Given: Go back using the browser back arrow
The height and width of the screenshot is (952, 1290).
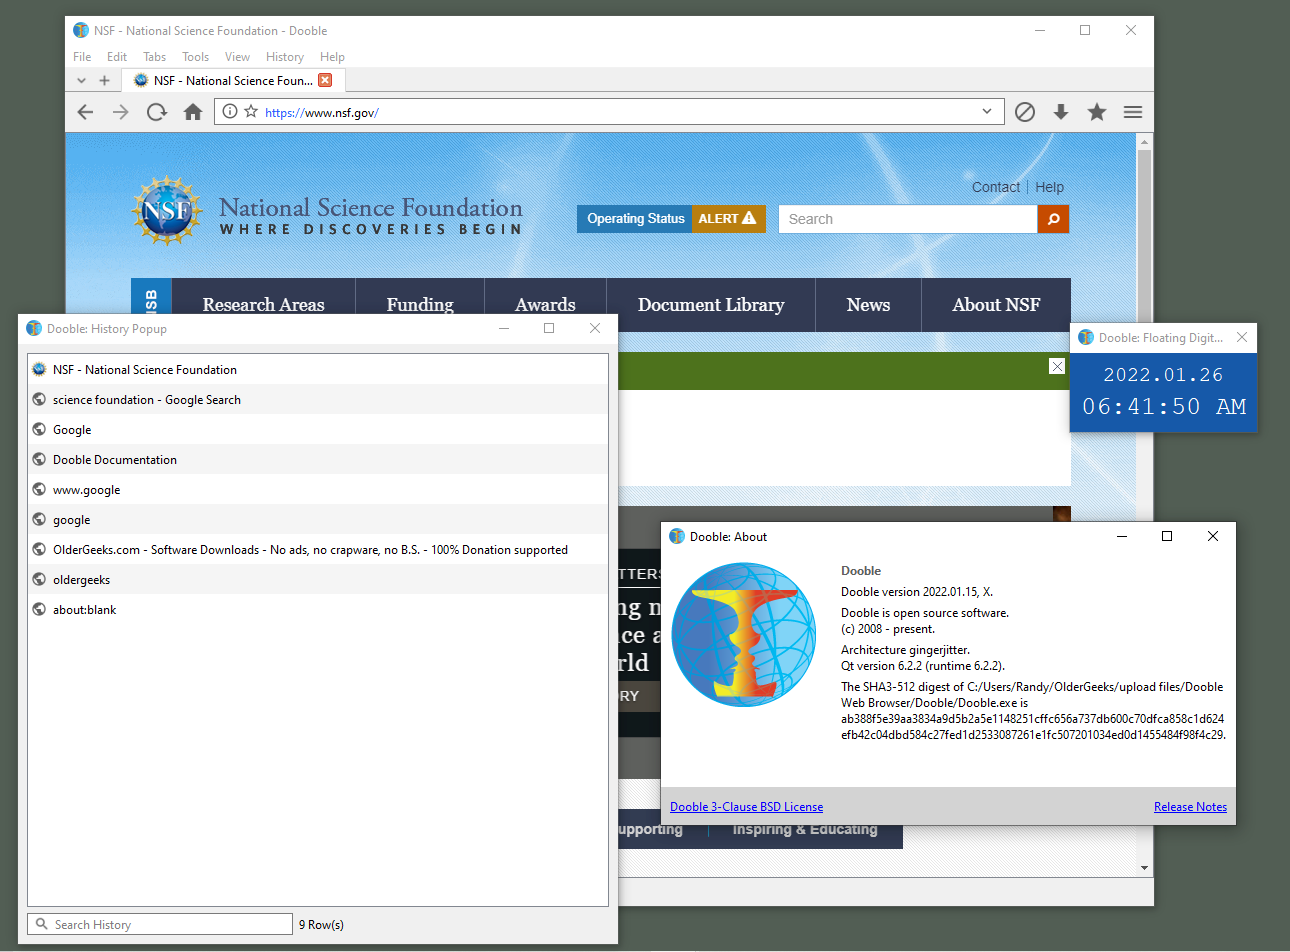Looking at the screenshot, I should click(85, 112).
